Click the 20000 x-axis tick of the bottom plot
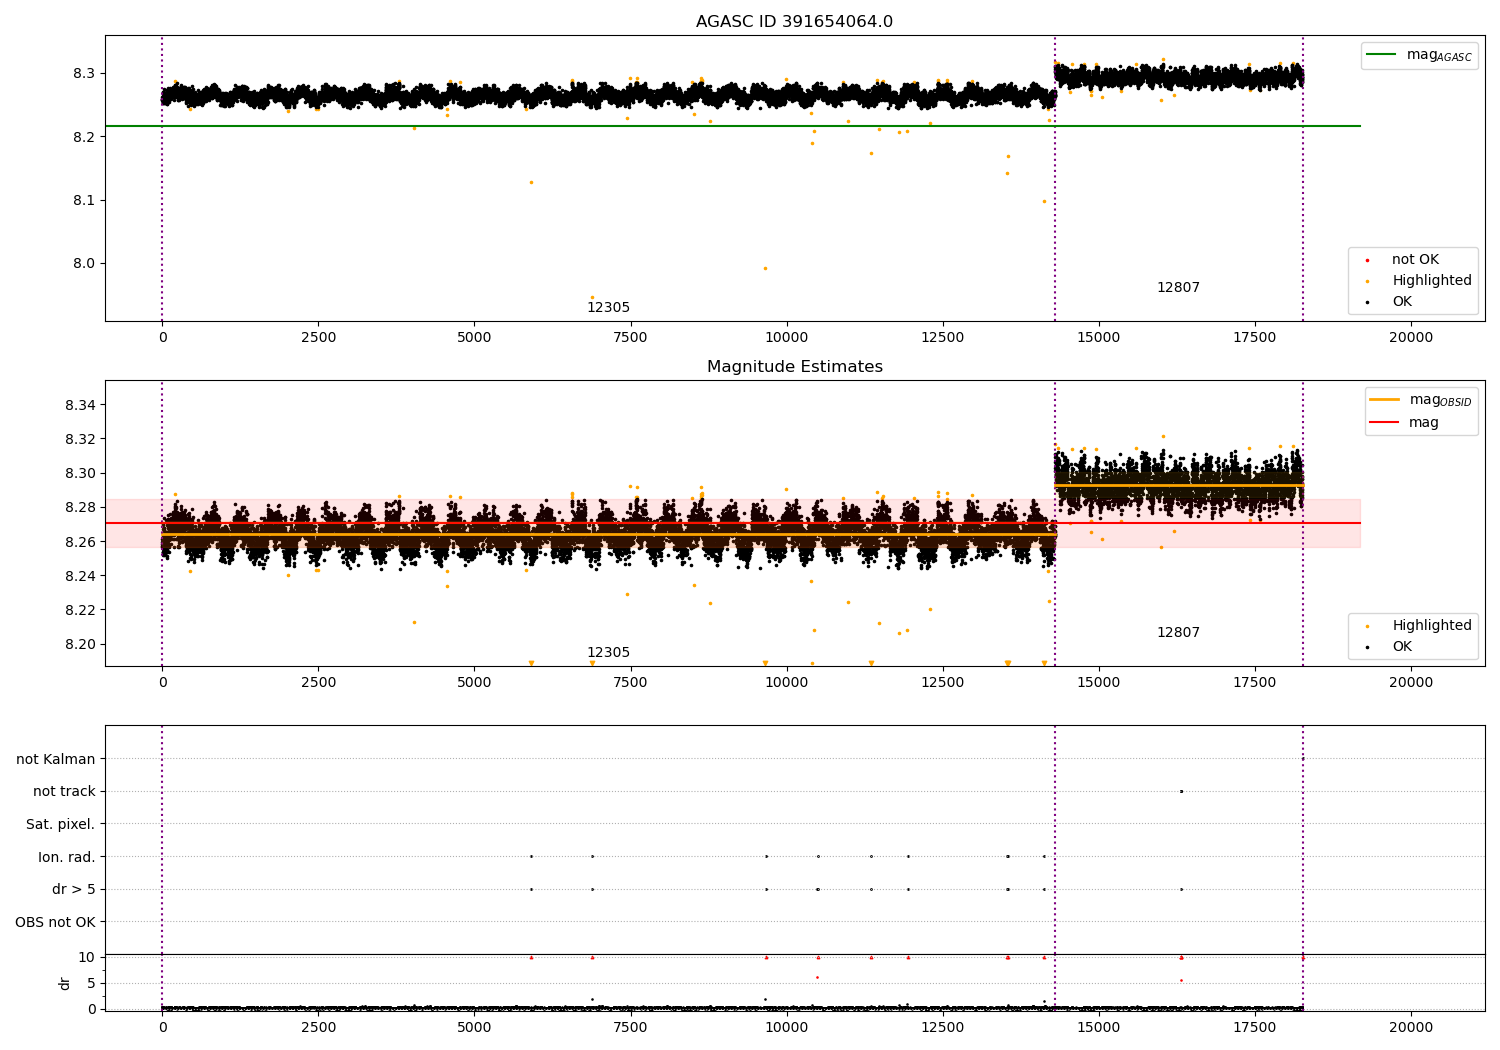Screen dimensions: 1500x1050 (x=1411, y=1028)
